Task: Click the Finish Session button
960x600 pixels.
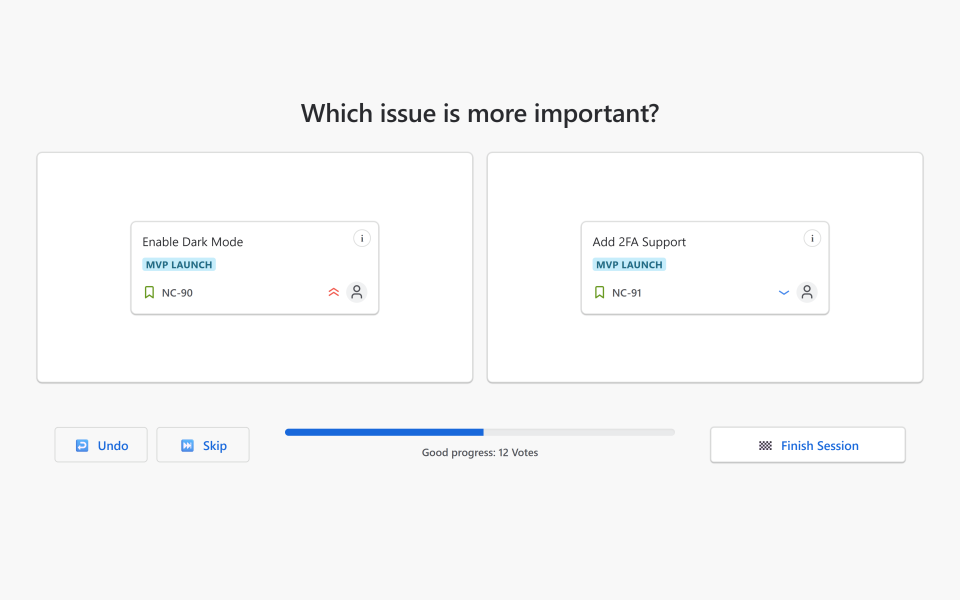Action: pyautogui.click(x=808, y=445)
